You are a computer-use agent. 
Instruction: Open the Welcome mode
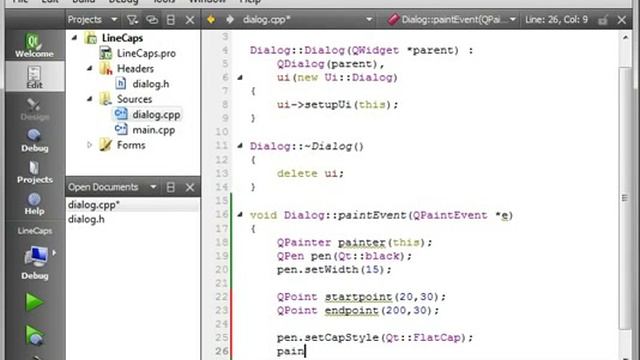tap(34, 45)
